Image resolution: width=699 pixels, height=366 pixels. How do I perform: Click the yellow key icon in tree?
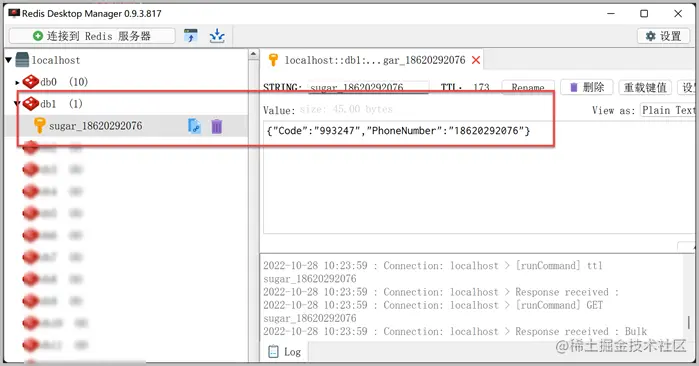(x=39, y=126)
